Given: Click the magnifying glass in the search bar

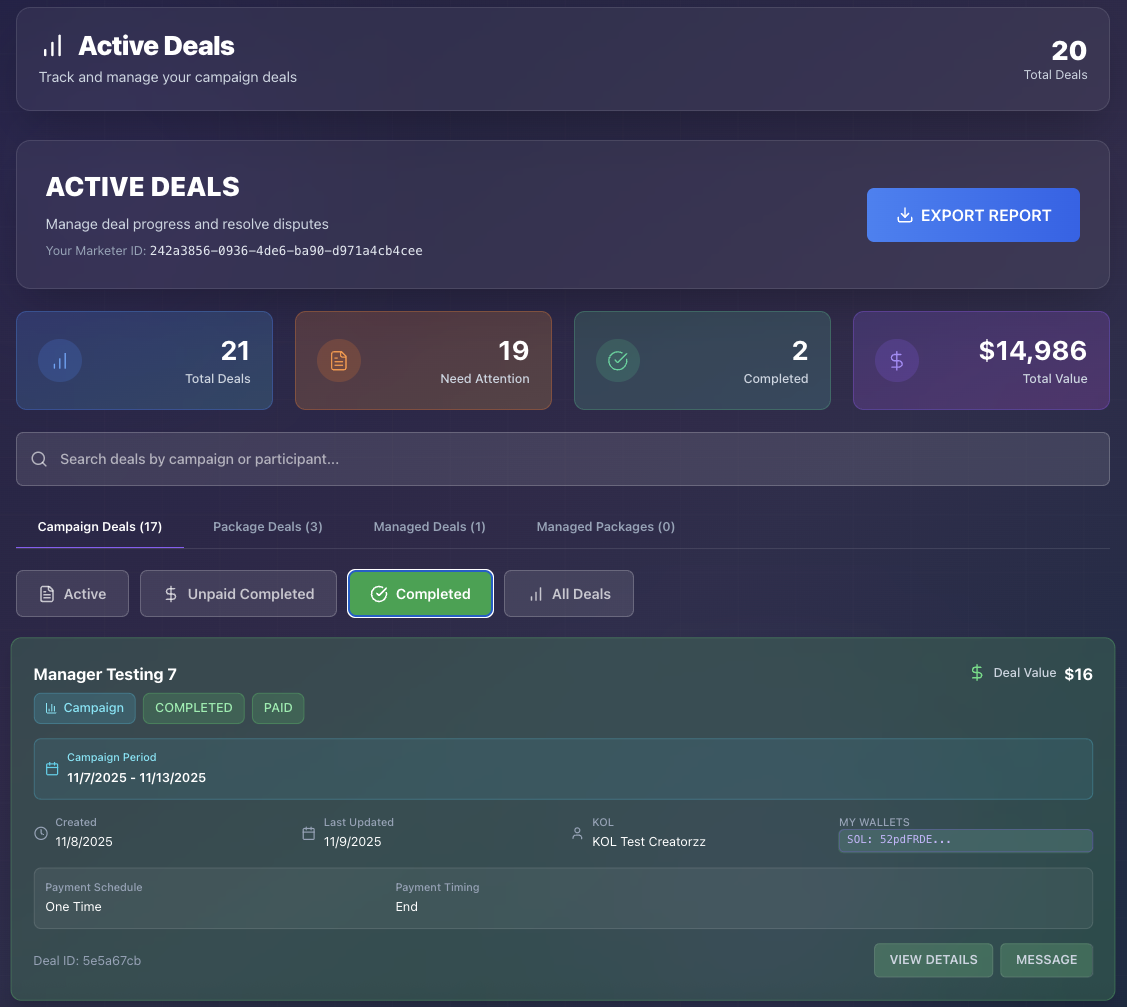Looking at the screenshot, I should click(39, 458).
